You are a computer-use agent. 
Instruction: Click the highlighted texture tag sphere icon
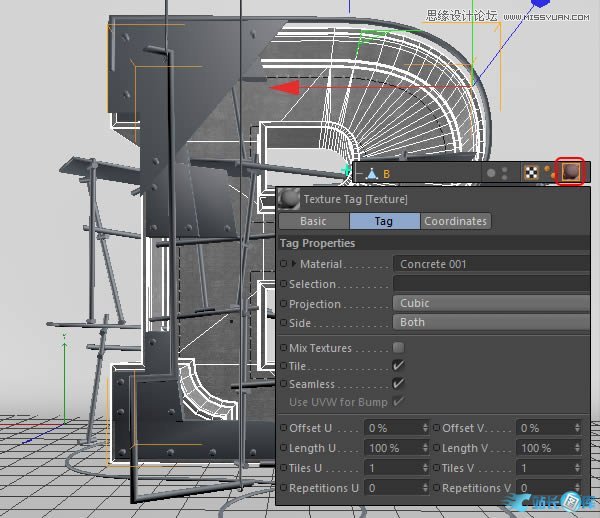570,172
